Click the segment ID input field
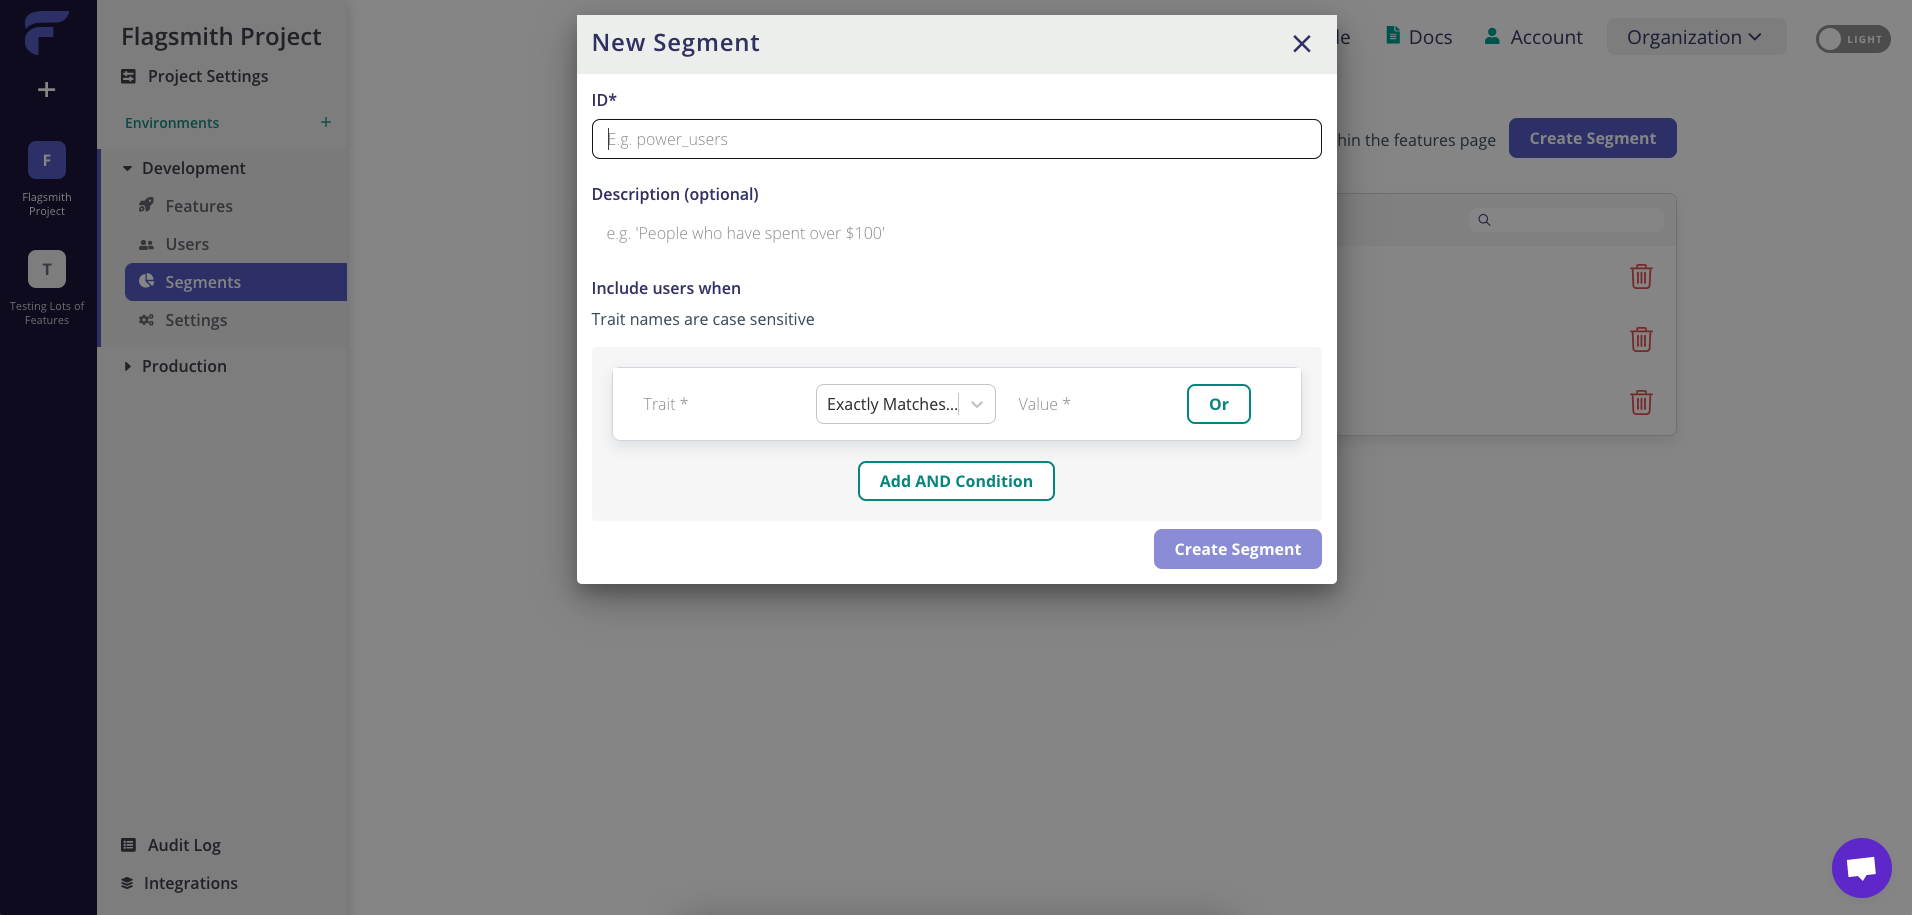This screenshot has height=915, width=1912. point(956,139)
